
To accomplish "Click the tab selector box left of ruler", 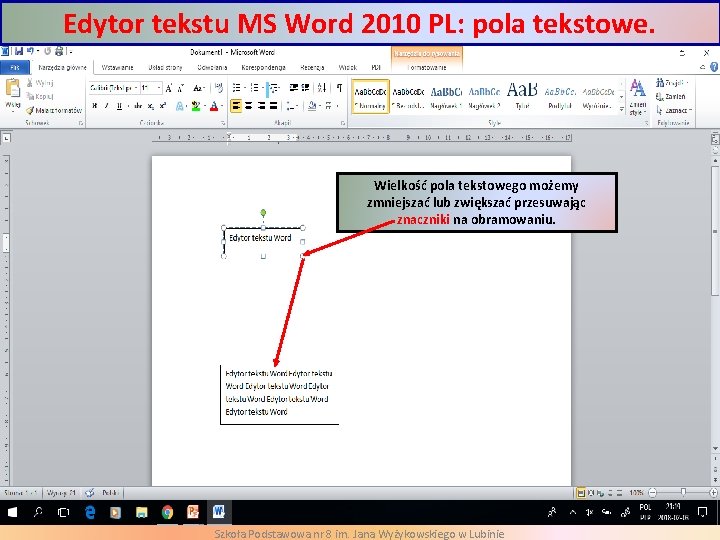I will click(x=6, y=138).
